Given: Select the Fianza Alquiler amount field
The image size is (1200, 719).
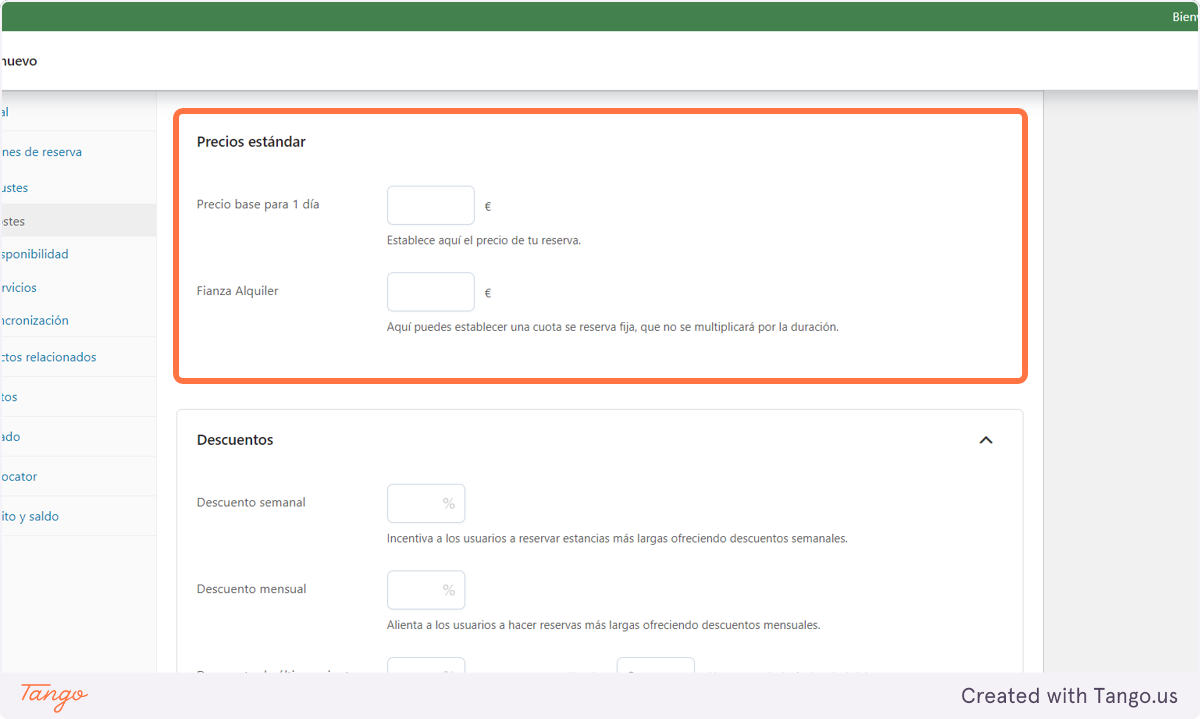Looking at the screenshot, I should pyautogui.click(x=431, y=292).
